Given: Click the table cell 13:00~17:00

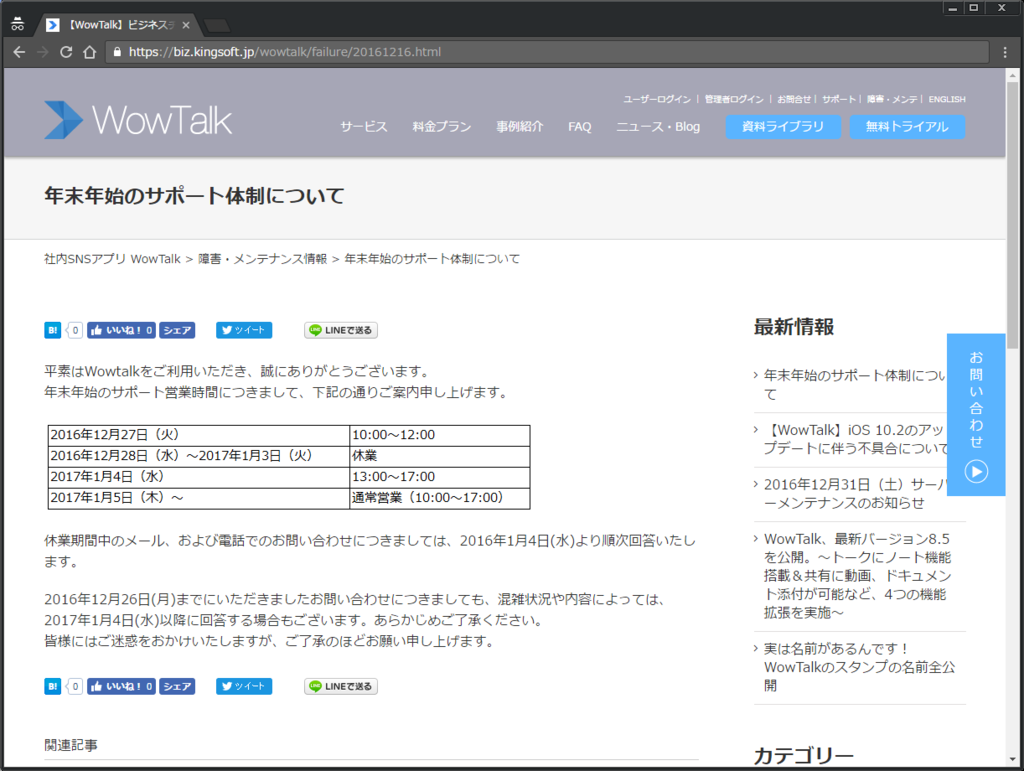Looking at the screenshot, I should 440,477.
